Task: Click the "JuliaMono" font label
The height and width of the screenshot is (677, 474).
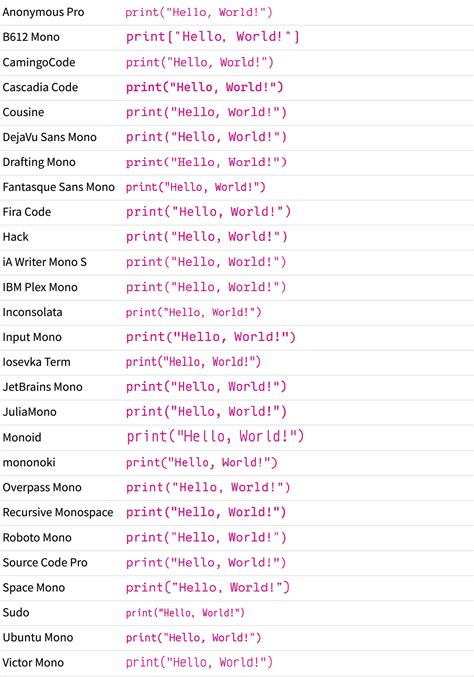Action: (x=29, y=412)
